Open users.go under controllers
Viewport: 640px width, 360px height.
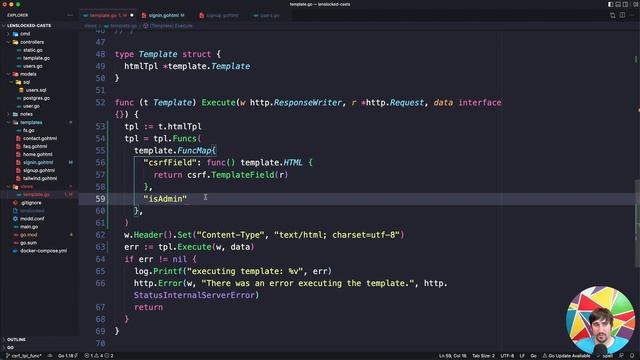point(33,66)
